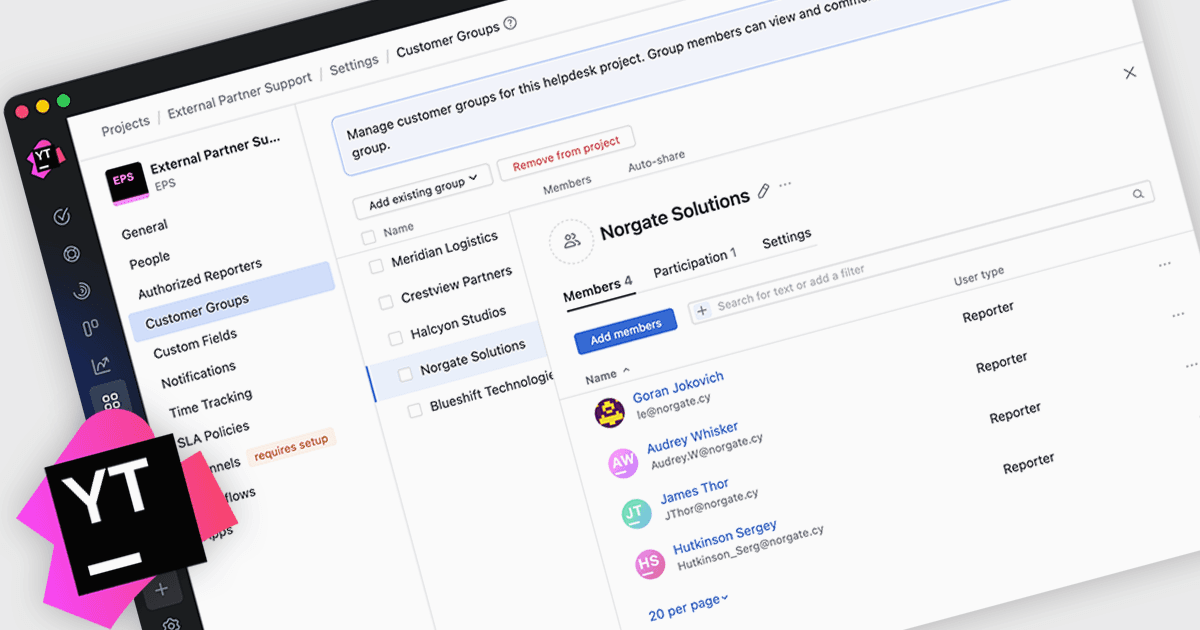Open Custom Fields settings page

click(195, 345)
